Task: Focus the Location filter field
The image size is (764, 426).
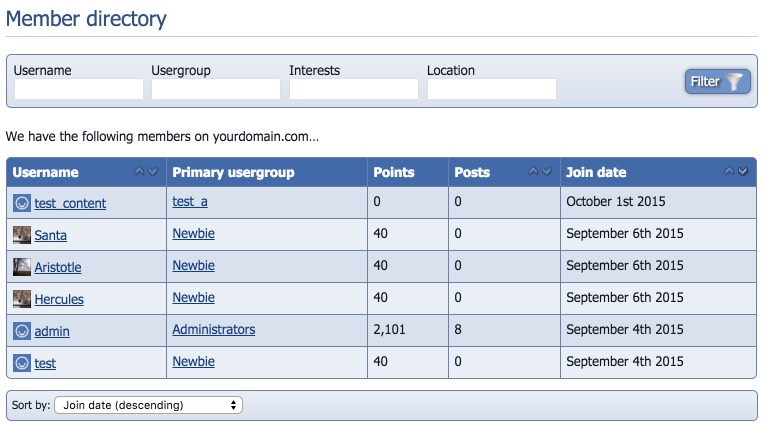Action: (x=492, y=89)
